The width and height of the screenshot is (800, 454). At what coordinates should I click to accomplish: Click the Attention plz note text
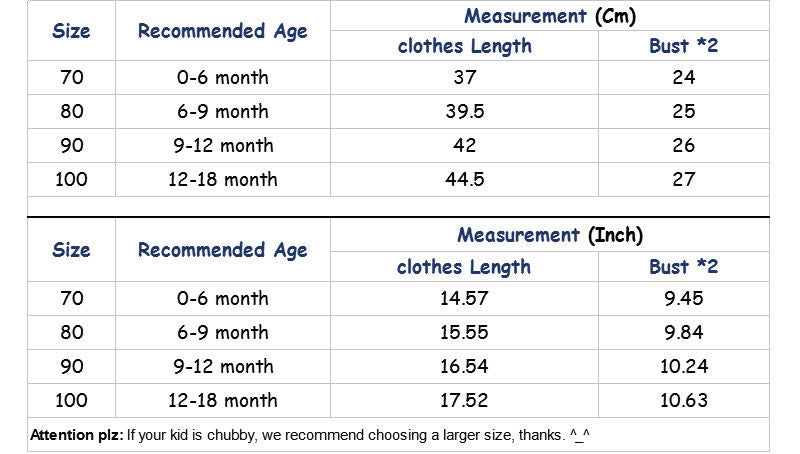[310, 435]
